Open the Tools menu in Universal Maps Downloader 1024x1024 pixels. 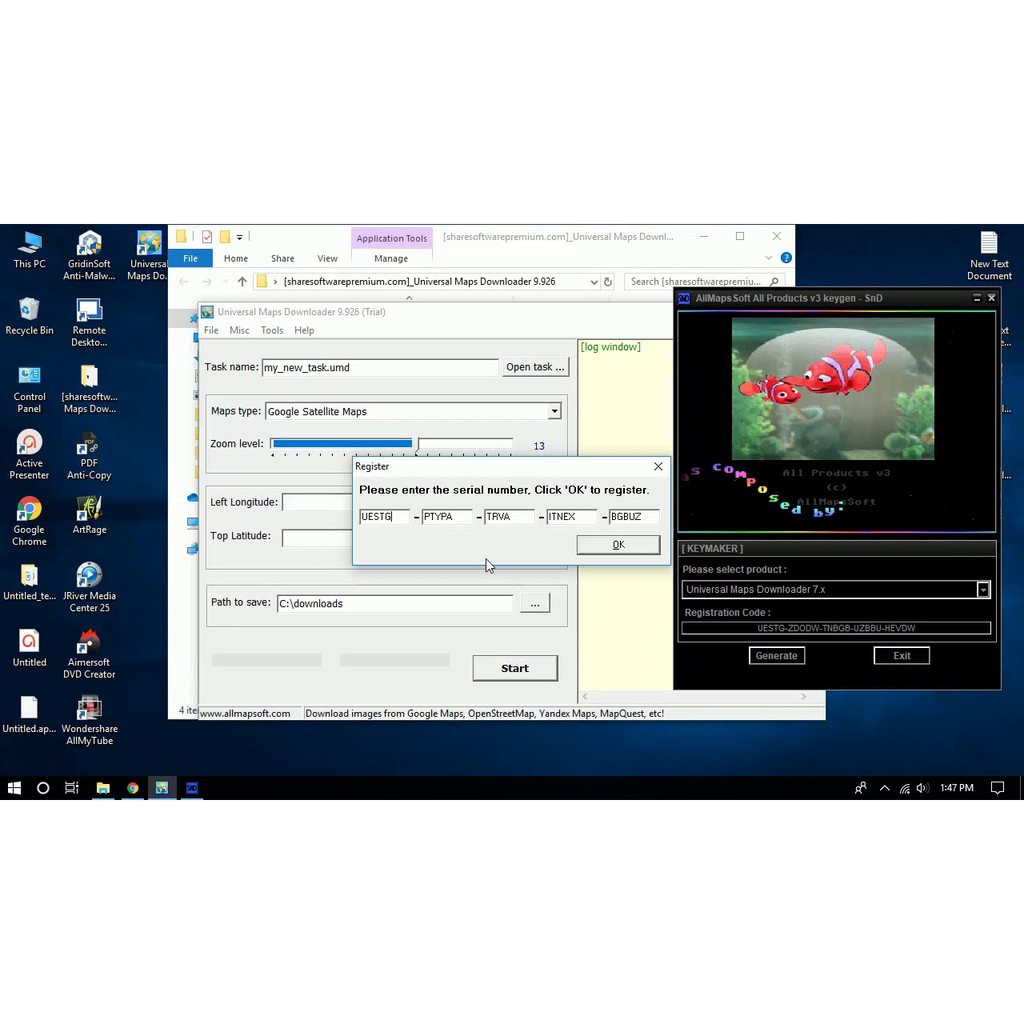272,330
